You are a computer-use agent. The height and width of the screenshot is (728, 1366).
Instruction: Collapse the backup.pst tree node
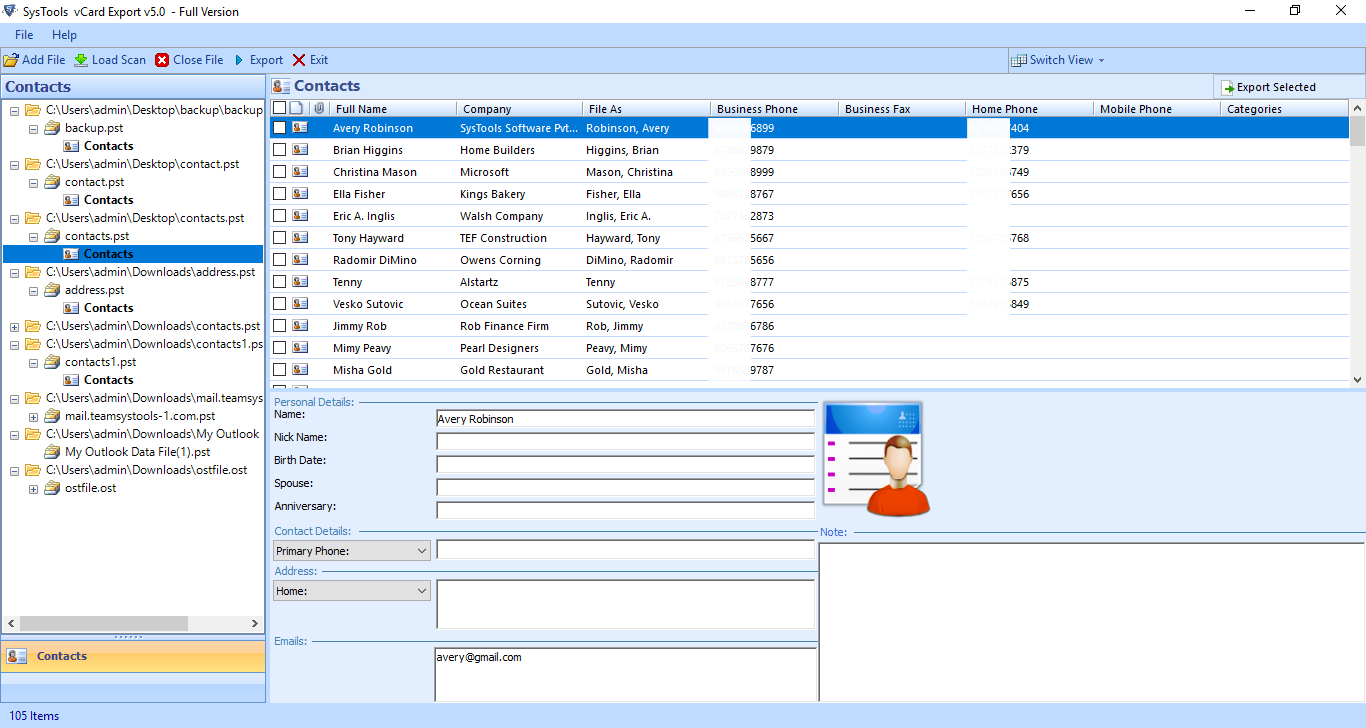tap(33, 127)
